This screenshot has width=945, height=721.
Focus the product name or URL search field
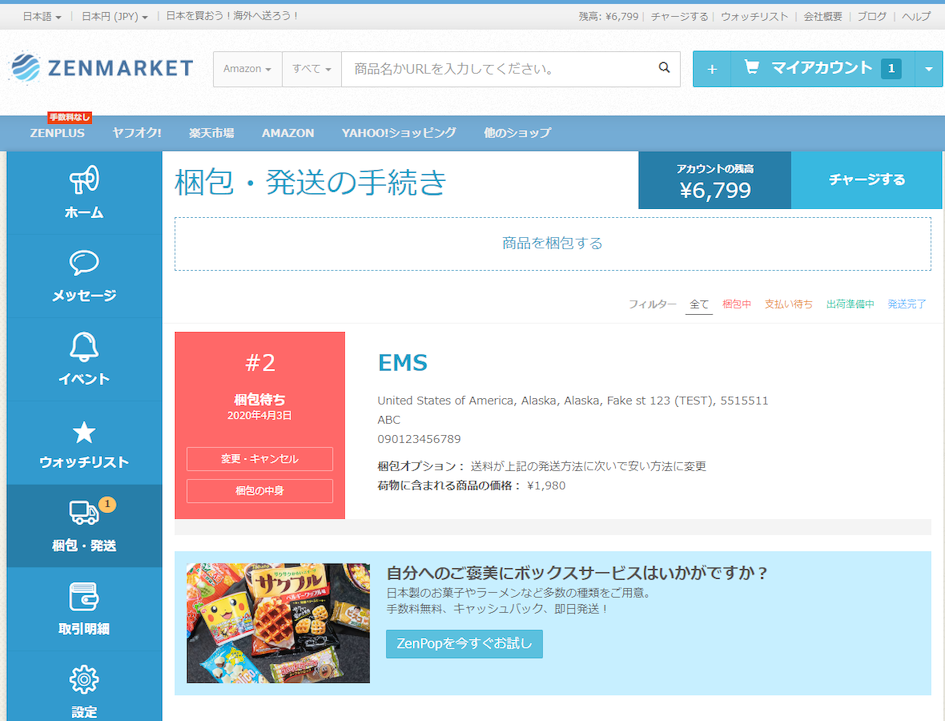[497, 69]
